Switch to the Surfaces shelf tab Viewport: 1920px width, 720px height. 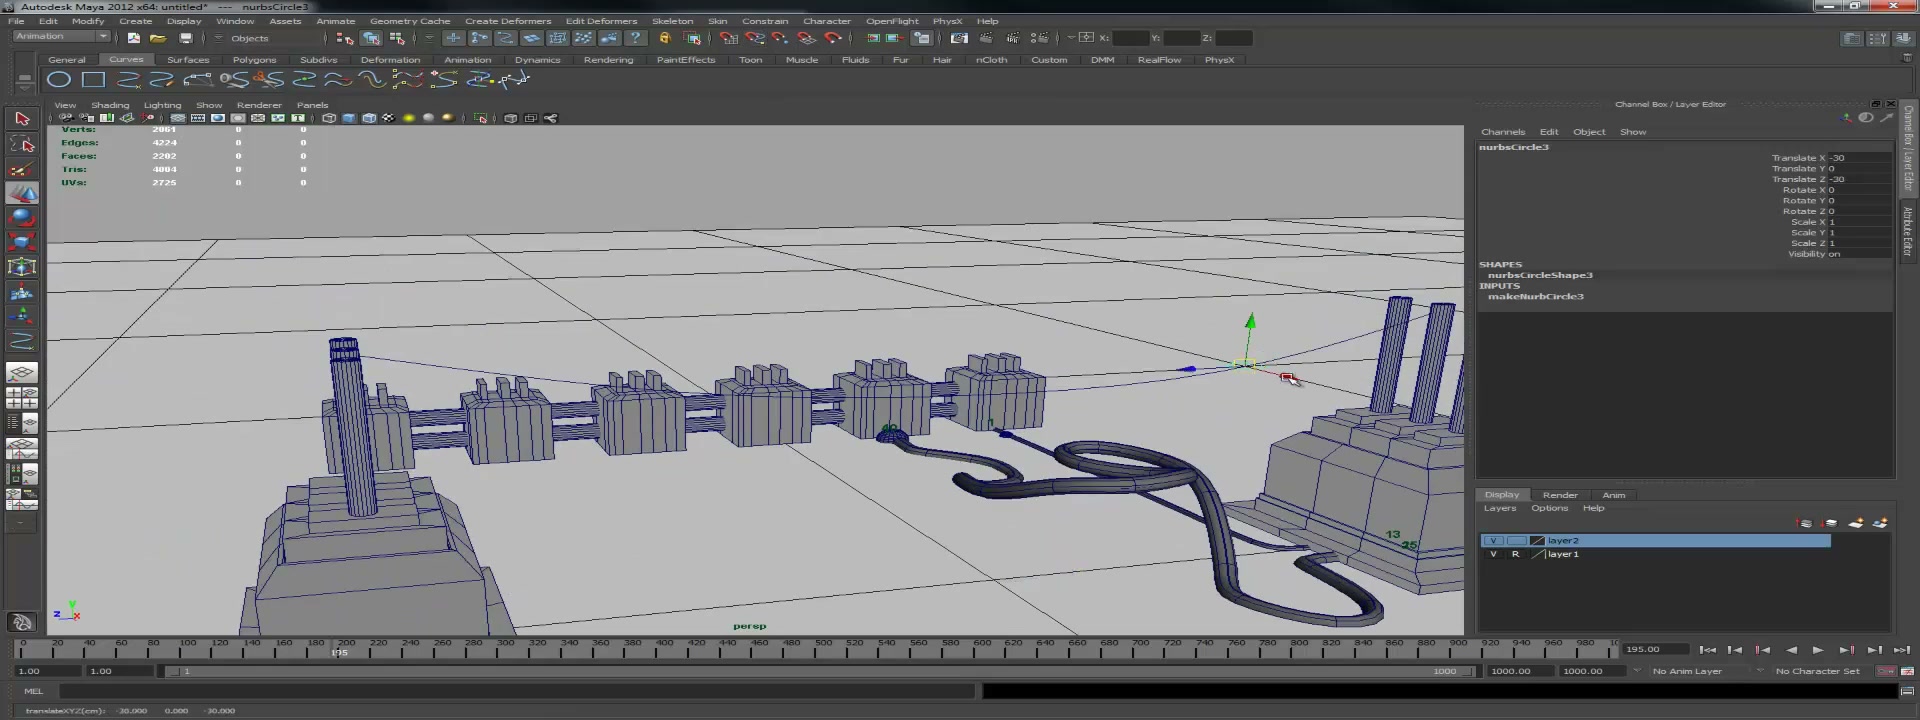188,60
